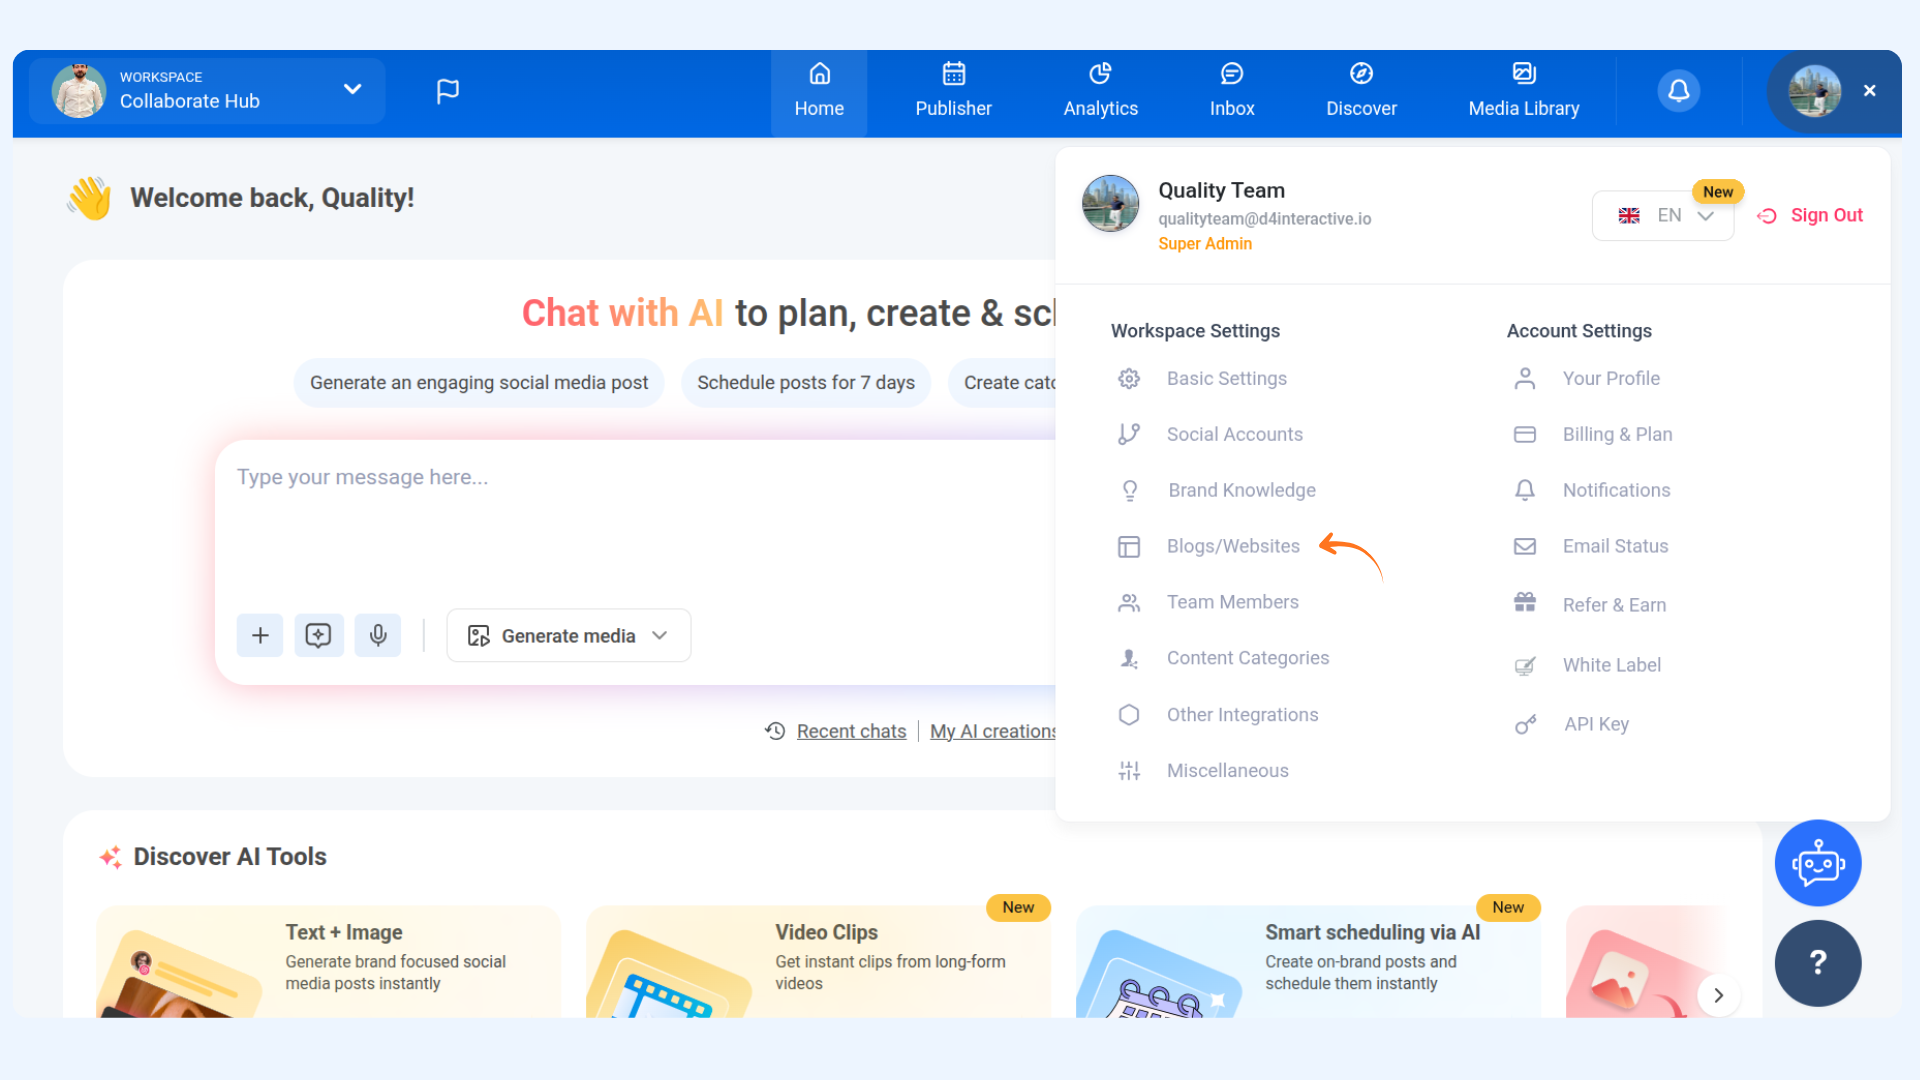Expand the Collaborate Hub workspace dropdown
Image resolution: width=1920 pixels, height=1080 pixels.
[x=352, y=89]
